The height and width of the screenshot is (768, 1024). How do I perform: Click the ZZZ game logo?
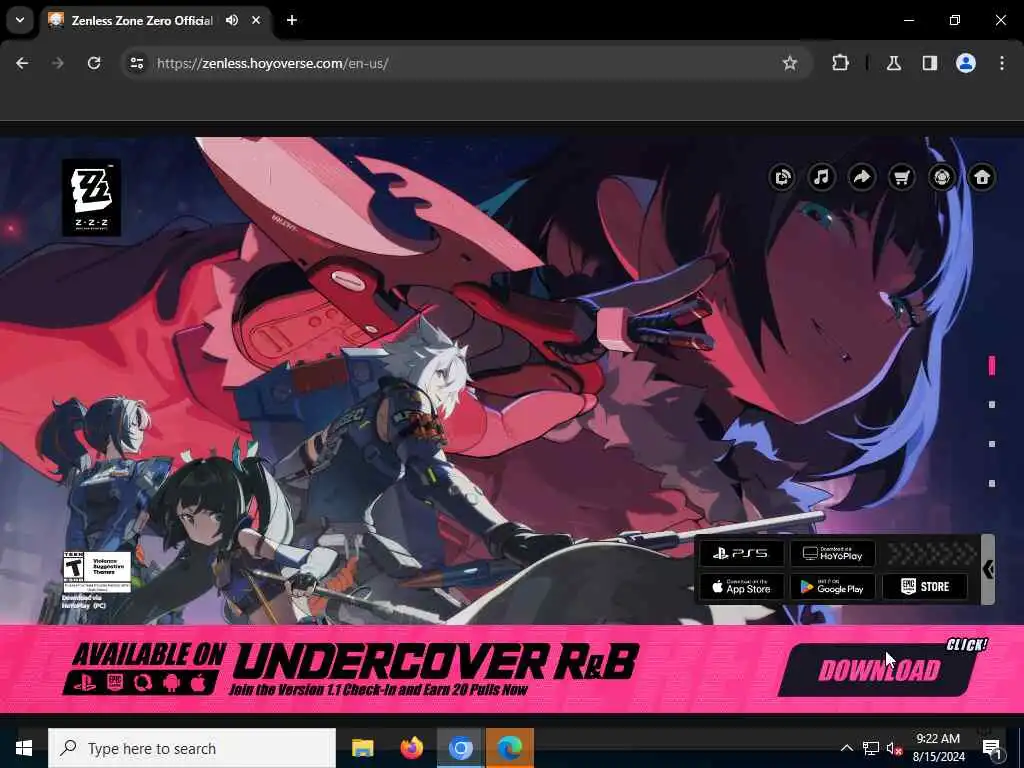tap(91, 197)
